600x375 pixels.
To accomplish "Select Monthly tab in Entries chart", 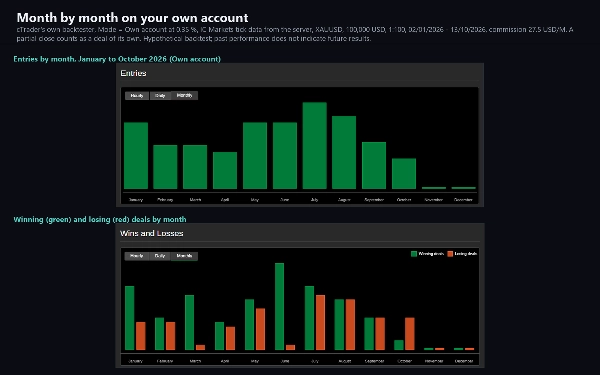I will (184, 96).
